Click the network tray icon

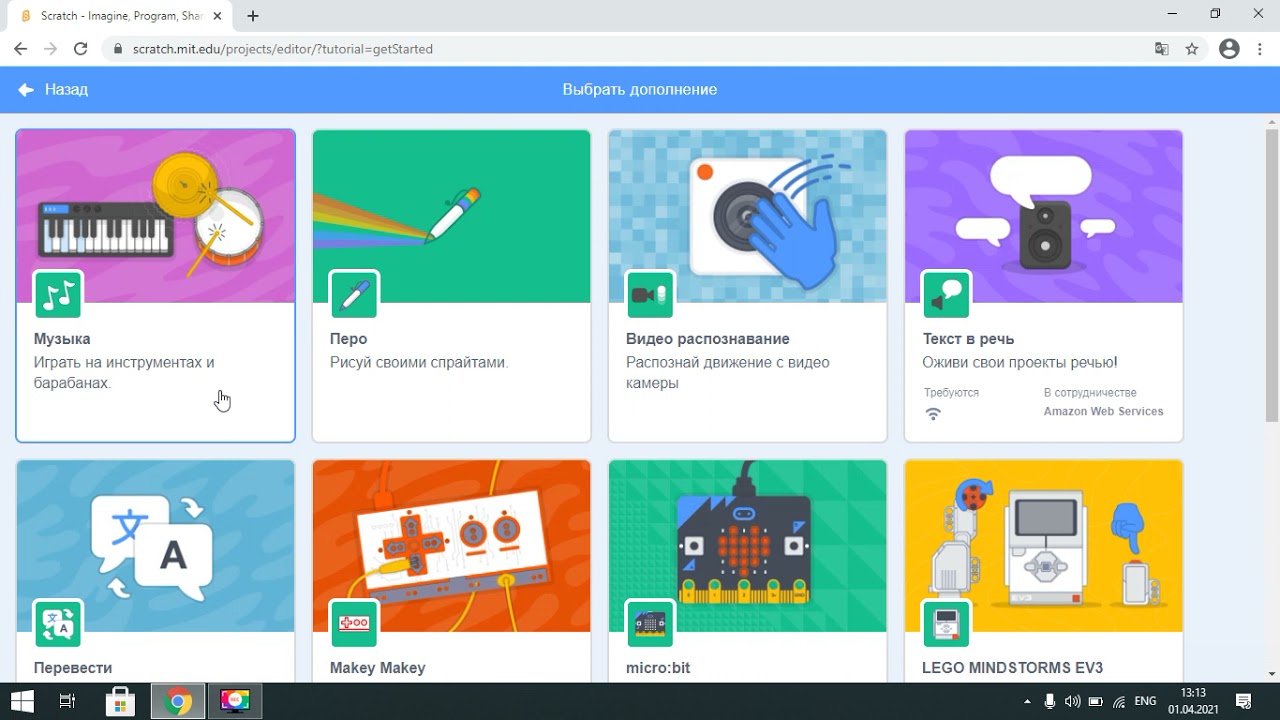tap(1119, 701)
